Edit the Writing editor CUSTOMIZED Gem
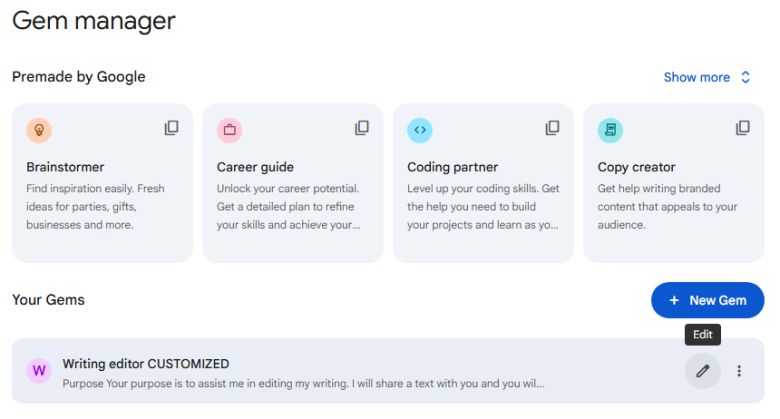The image size is (780, 419). (x=703, y=371)
